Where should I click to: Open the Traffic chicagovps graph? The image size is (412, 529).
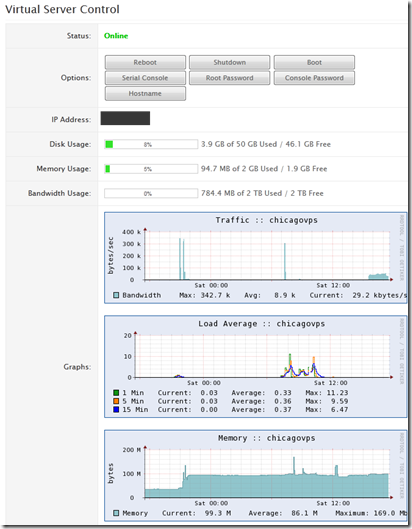pos(255,258)
